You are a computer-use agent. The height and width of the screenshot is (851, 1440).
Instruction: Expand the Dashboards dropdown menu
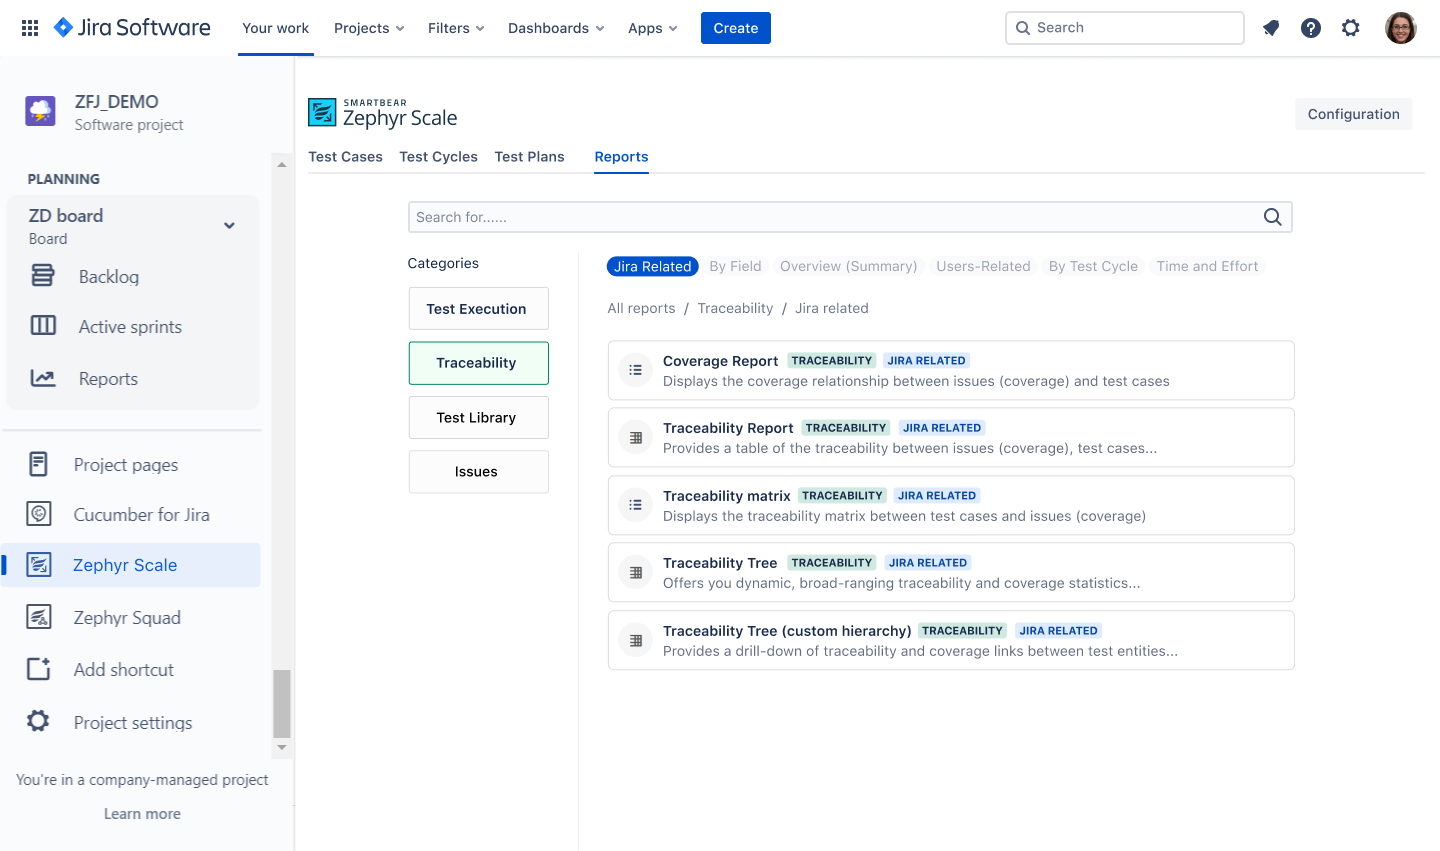pos(556,28)
